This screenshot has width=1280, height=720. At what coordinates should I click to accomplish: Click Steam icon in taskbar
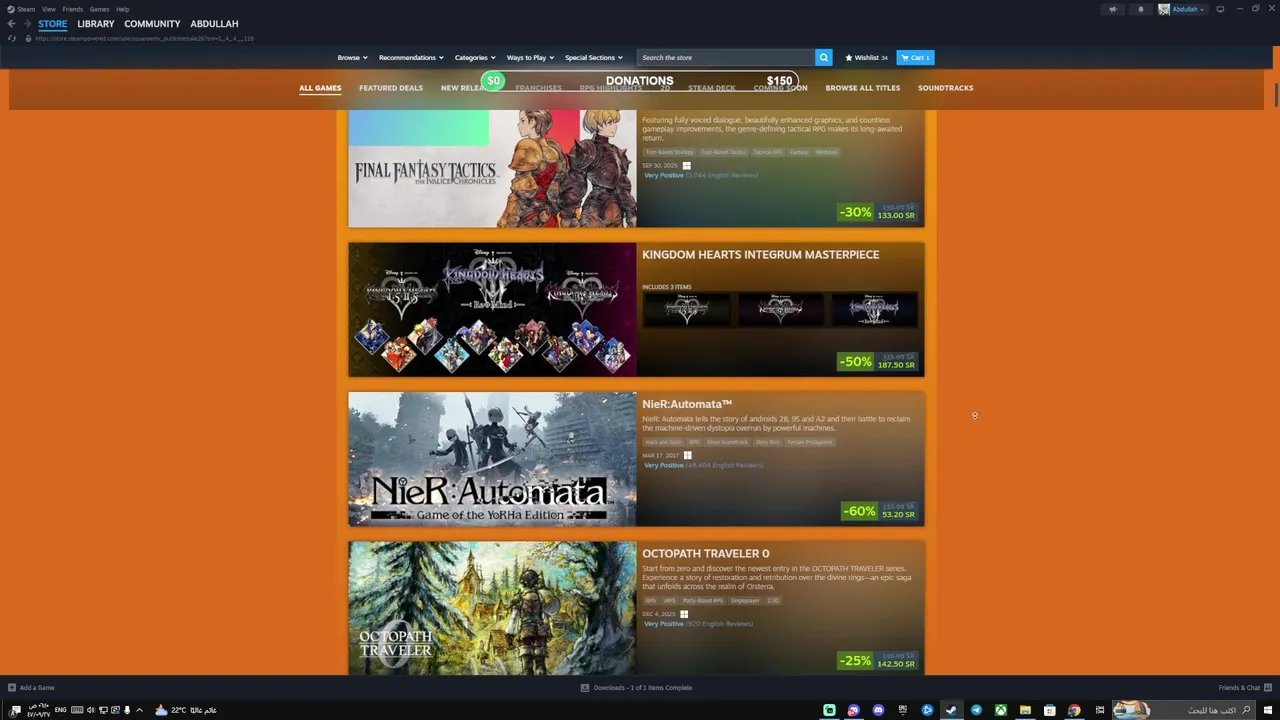(951, 710)
